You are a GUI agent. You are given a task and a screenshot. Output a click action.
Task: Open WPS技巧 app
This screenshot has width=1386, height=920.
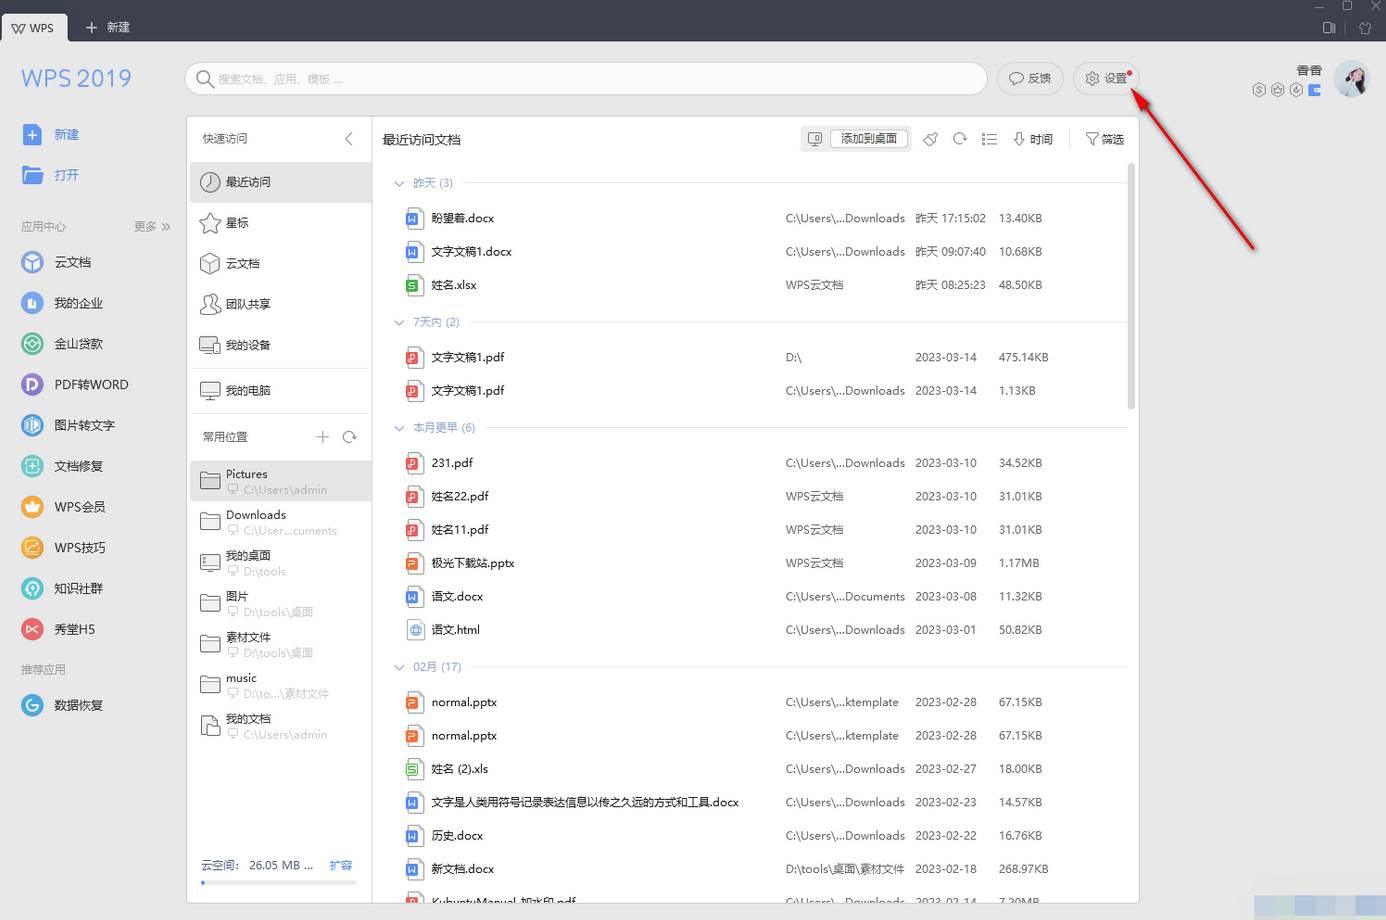63,548
